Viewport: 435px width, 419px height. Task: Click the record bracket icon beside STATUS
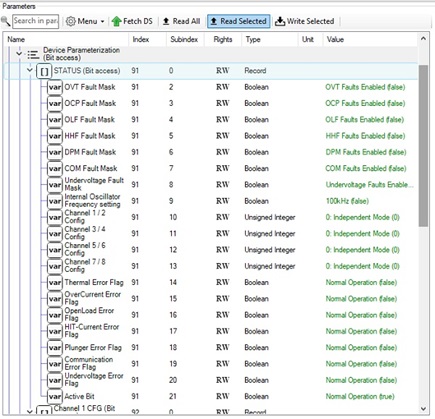pos(44,71)
